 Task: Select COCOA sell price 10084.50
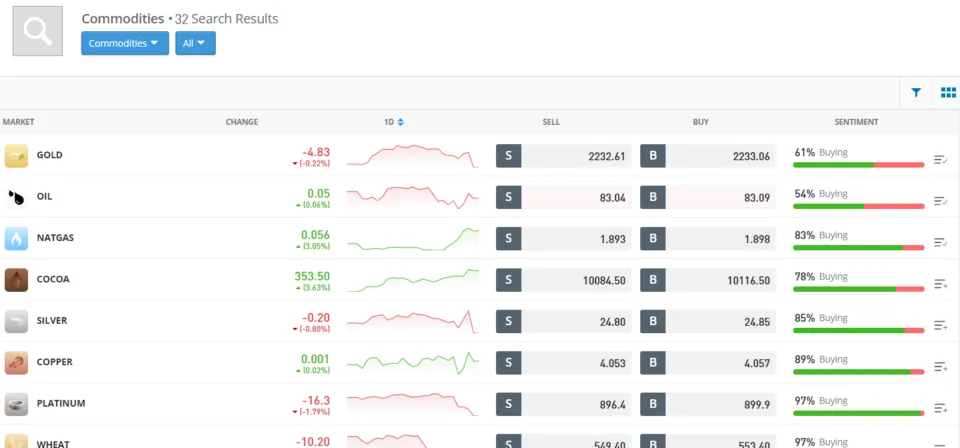(x=604, y=280)
